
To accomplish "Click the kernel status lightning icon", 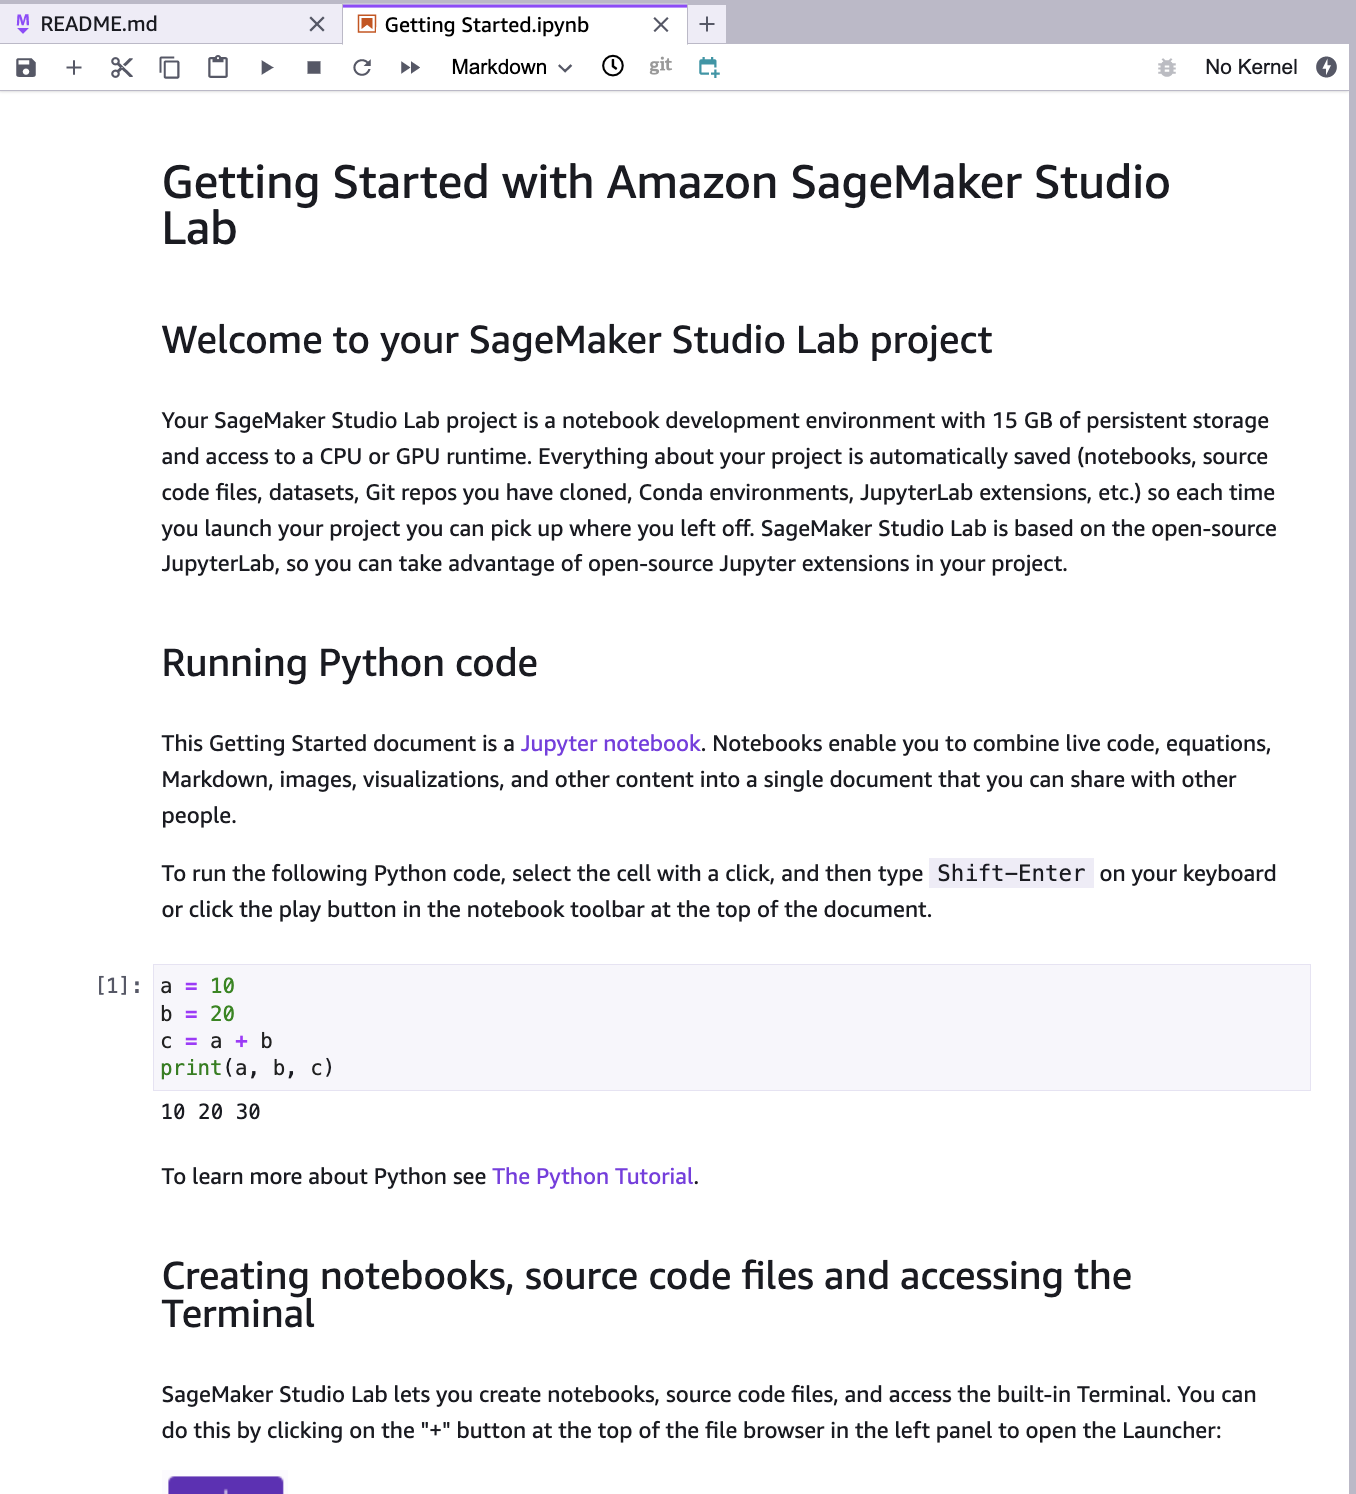I will (1327, 67).
